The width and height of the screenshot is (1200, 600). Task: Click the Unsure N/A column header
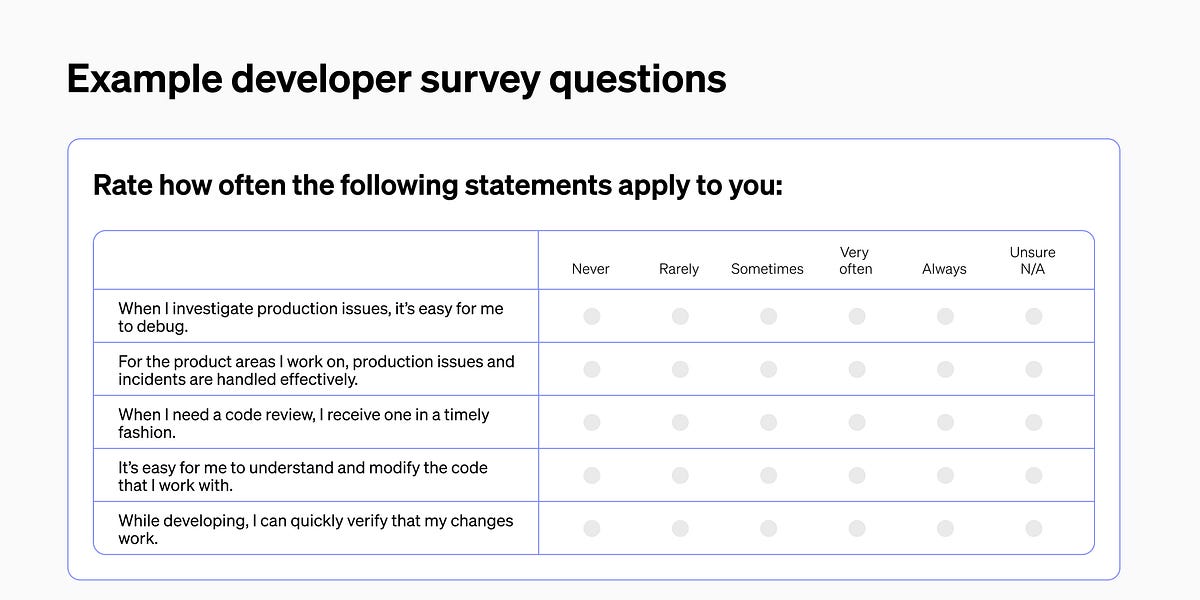coord(1033,261)
